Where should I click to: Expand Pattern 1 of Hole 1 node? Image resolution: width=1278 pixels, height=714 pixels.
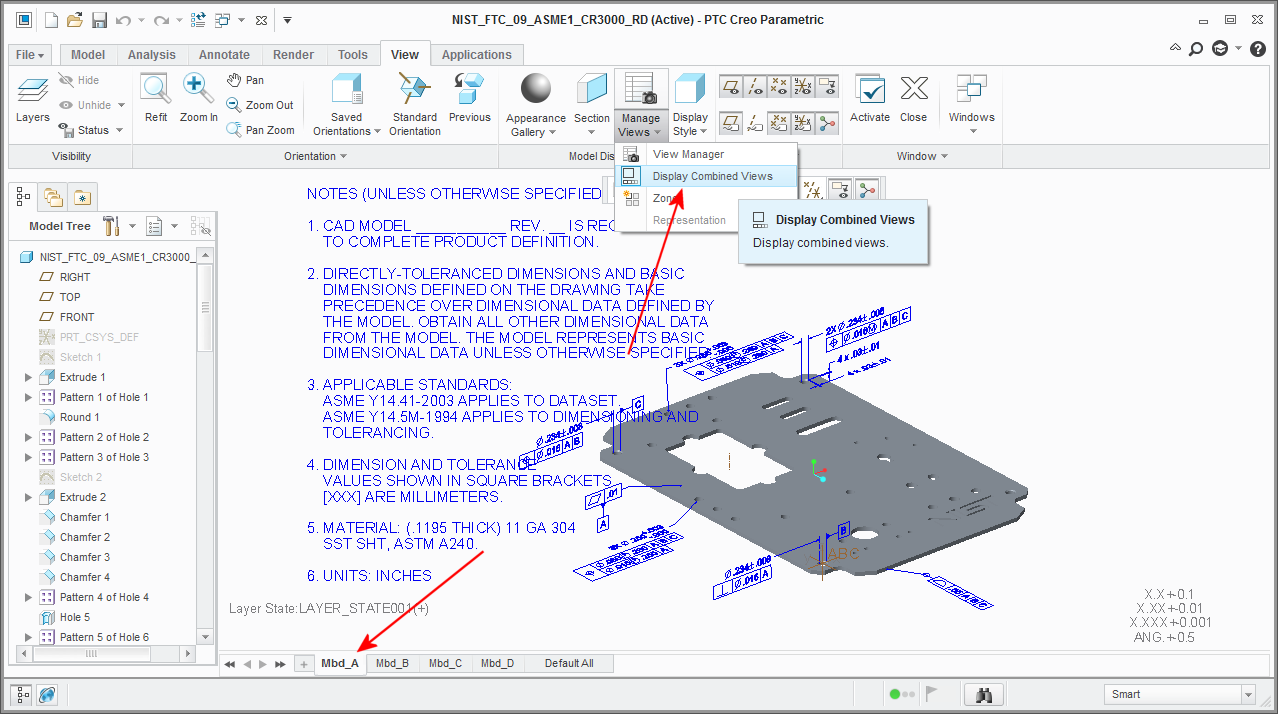coord(28,397)
